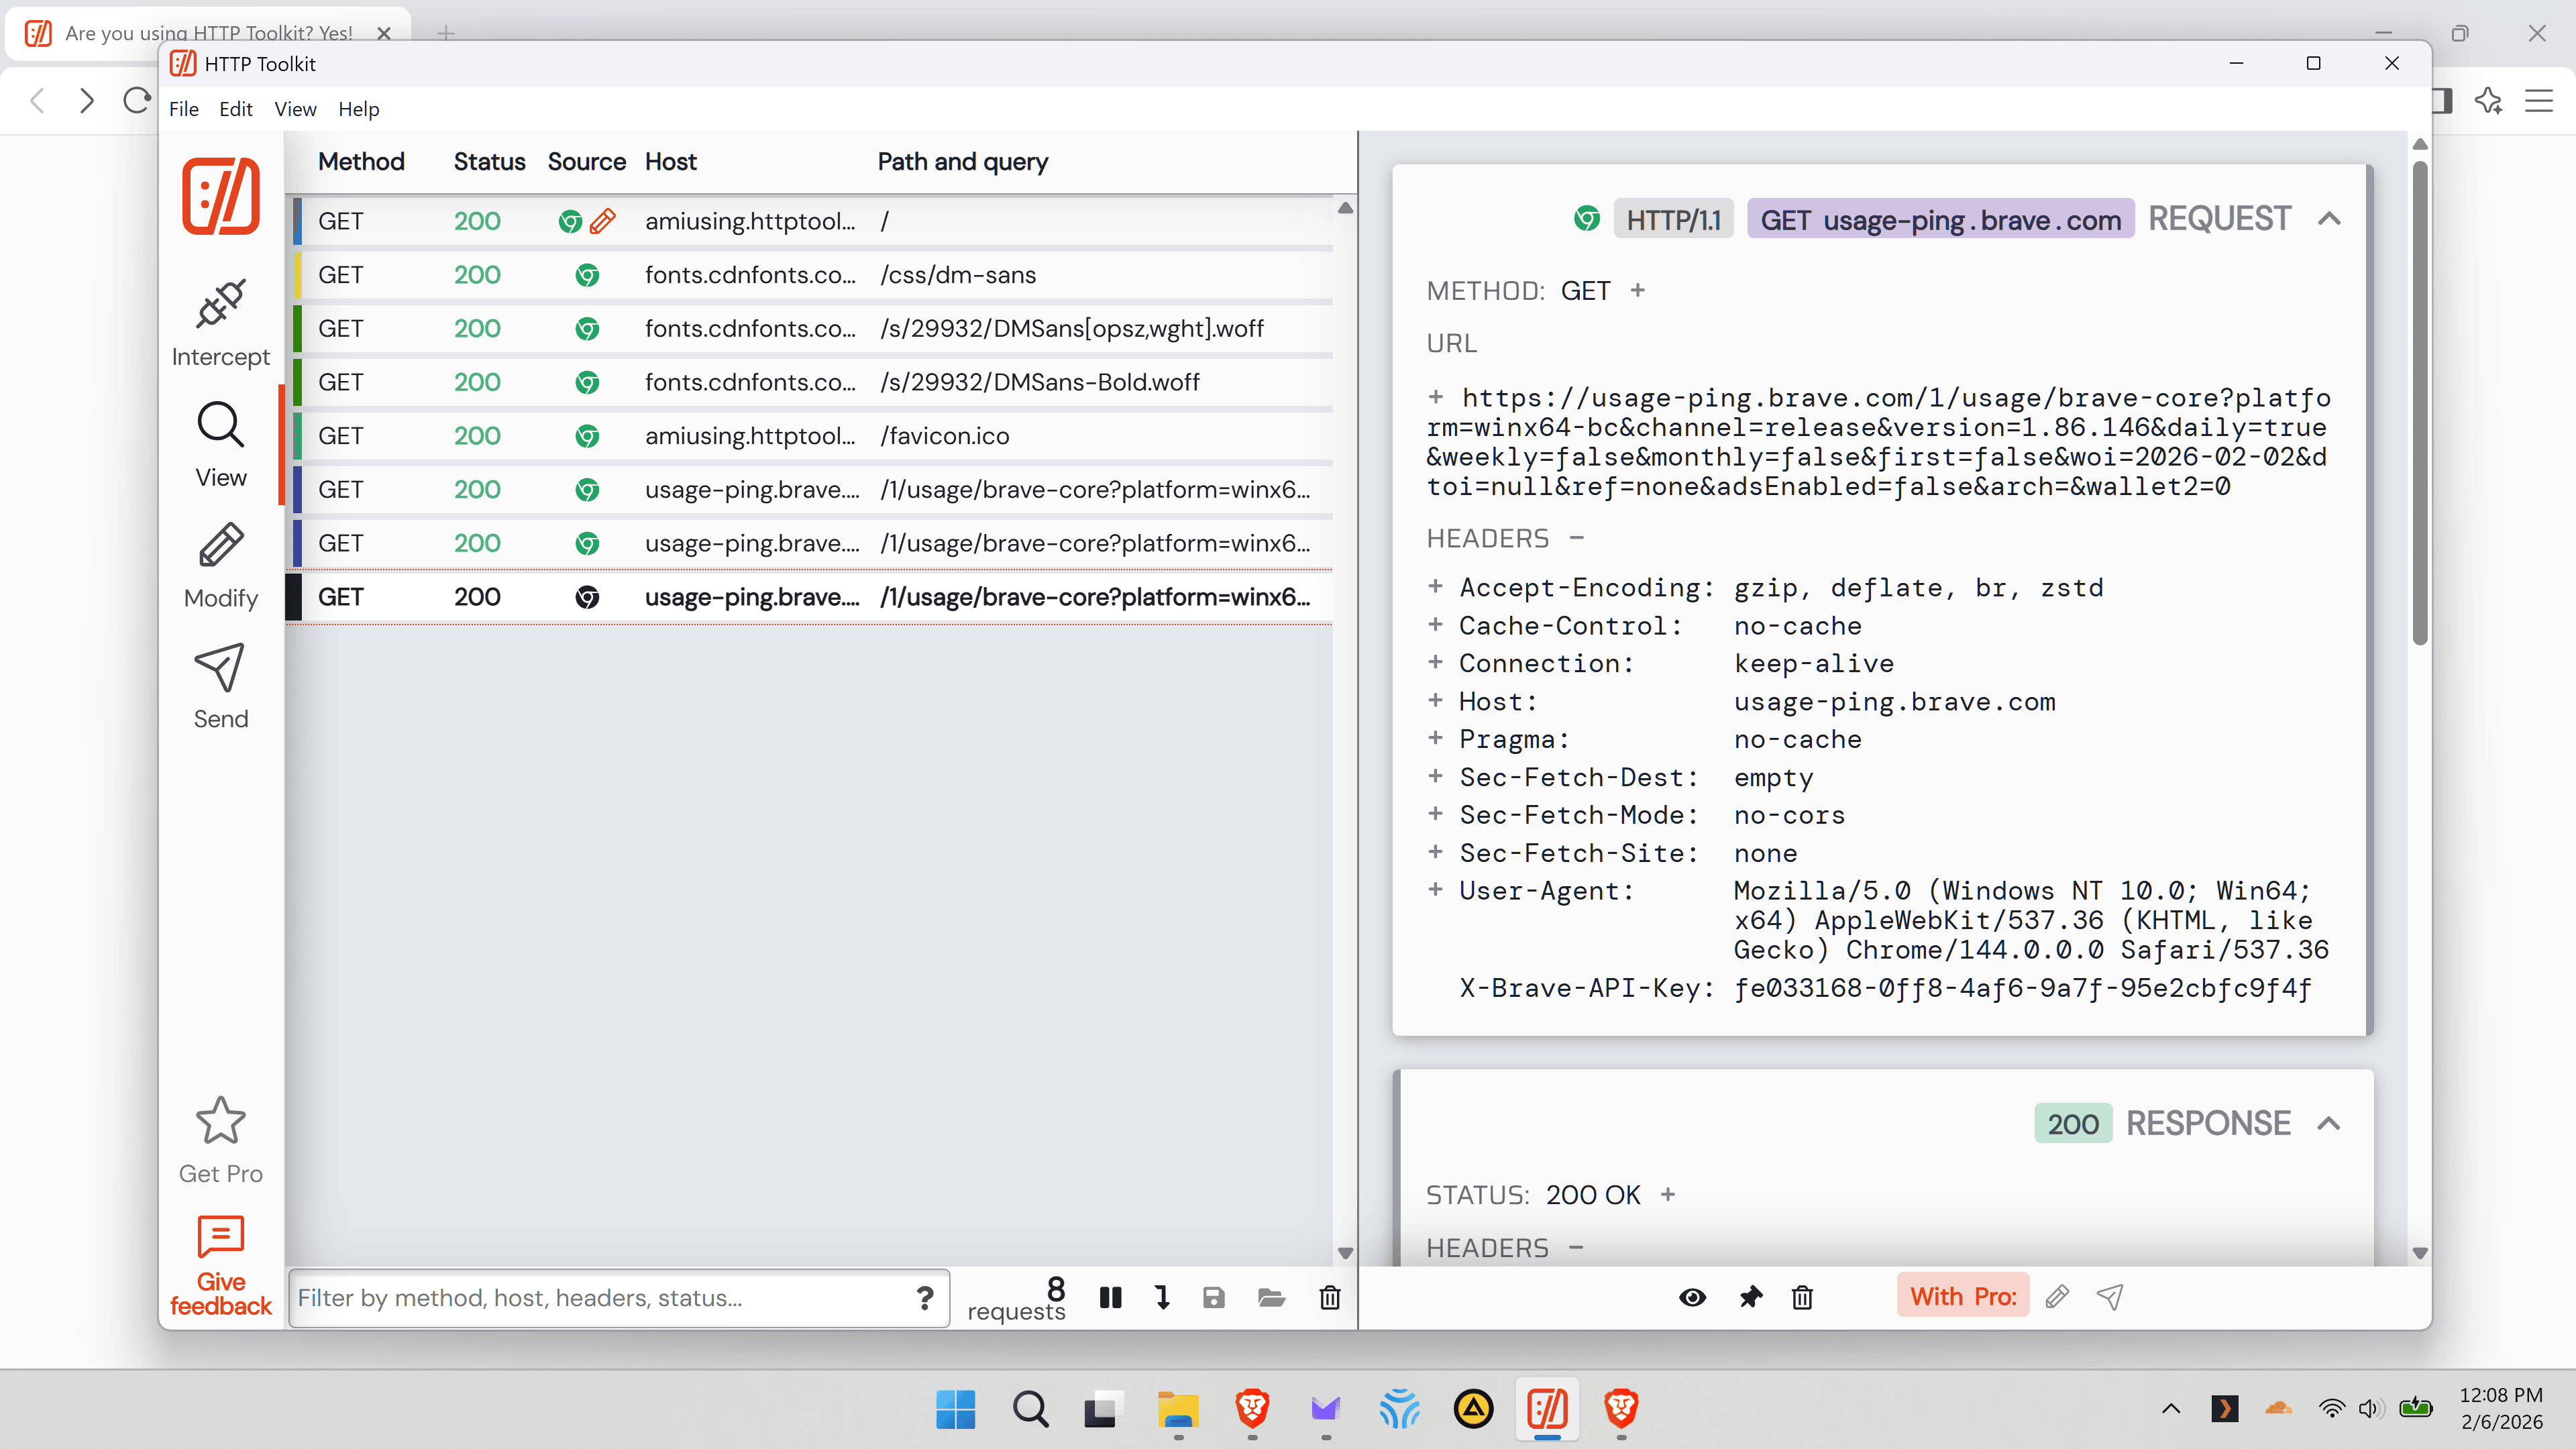
Task: Click the filter requests input field
Action: (600, 1298)
